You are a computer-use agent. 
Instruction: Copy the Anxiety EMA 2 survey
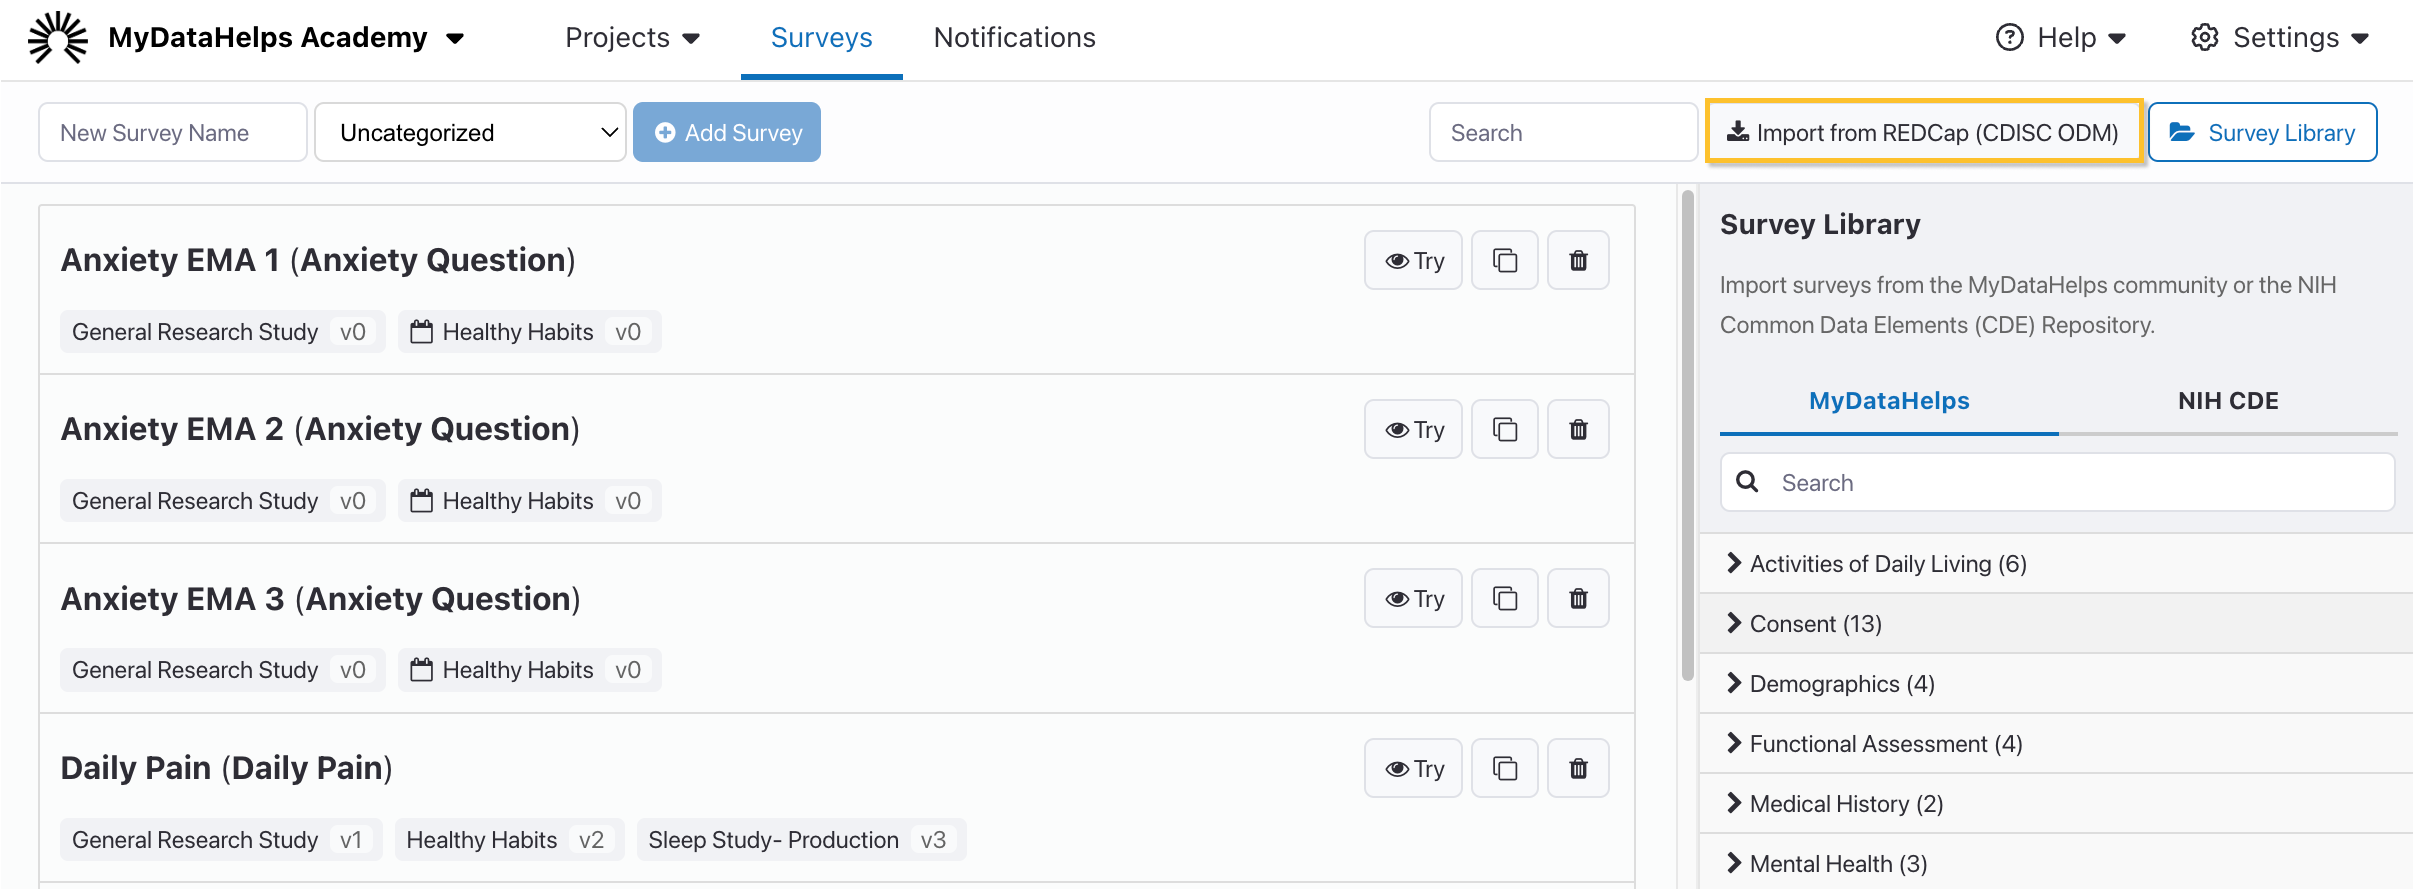pos(1504,430)
